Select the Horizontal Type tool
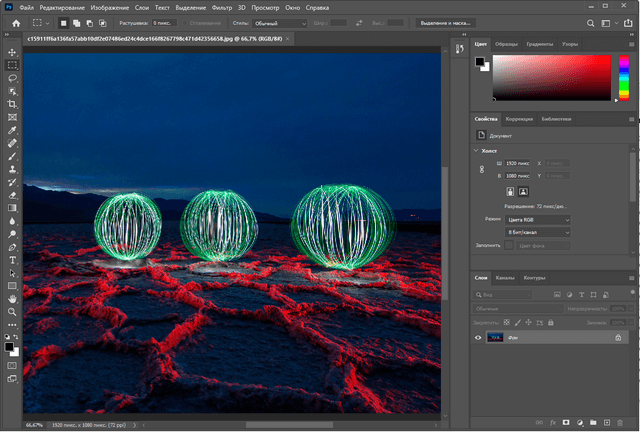The width and height of the screenshot is (640, 432). (12, 259)
